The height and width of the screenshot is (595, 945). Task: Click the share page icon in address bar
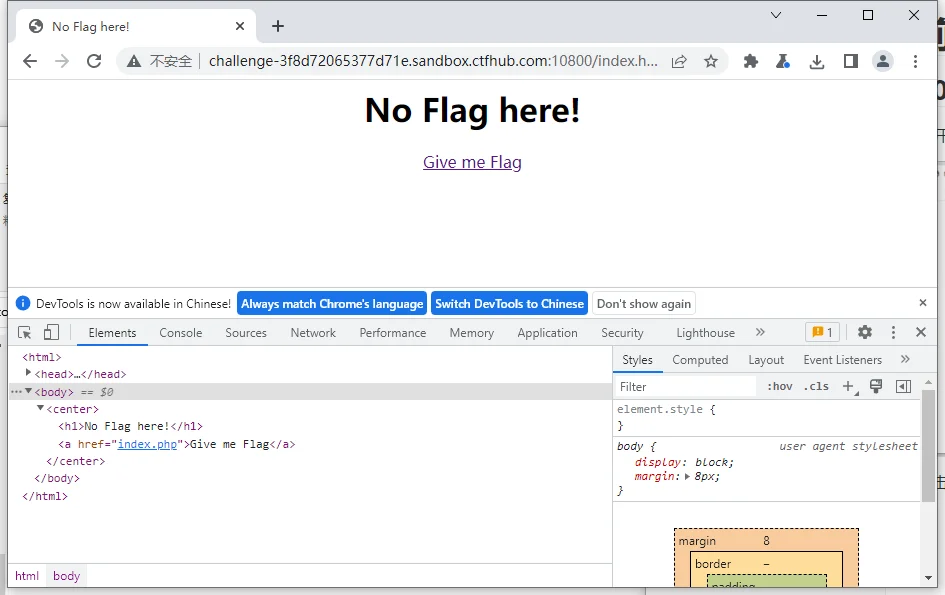click(x=679, y=61)
